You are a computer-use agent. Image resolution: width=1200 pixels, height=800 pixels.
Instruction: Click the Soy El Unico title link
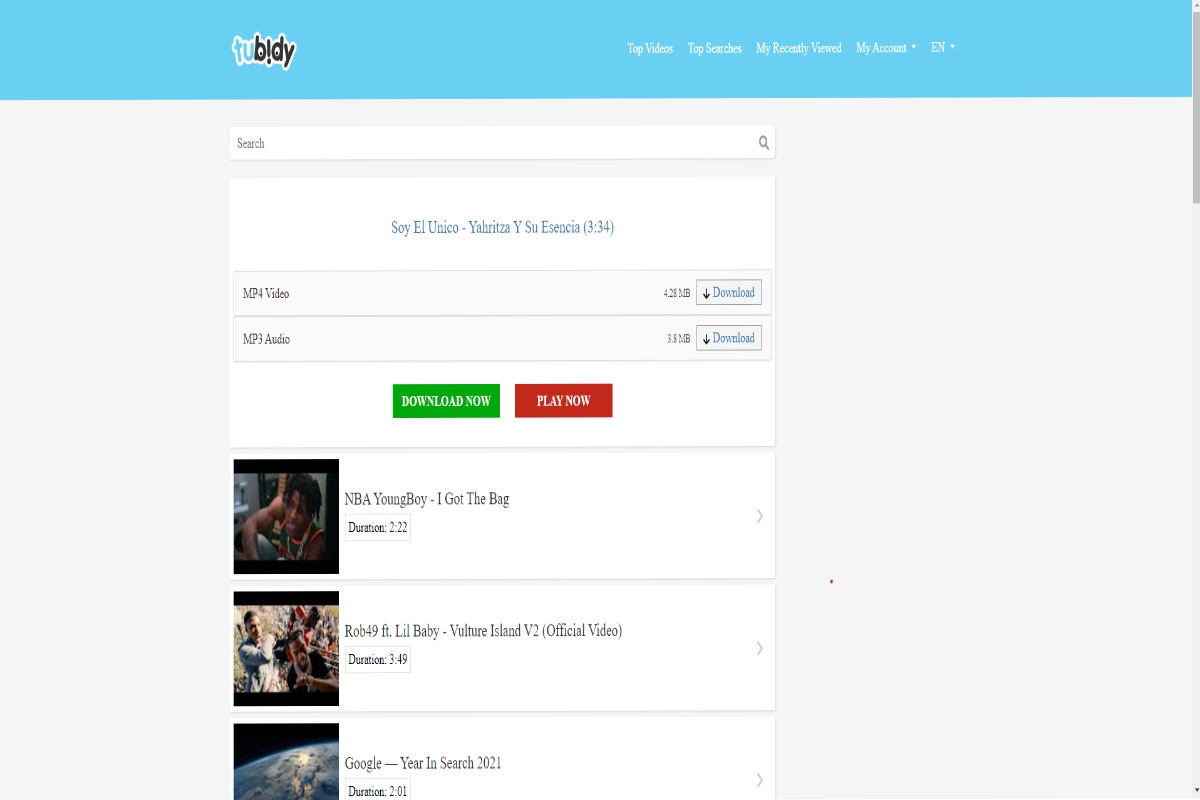pos(502,227)
